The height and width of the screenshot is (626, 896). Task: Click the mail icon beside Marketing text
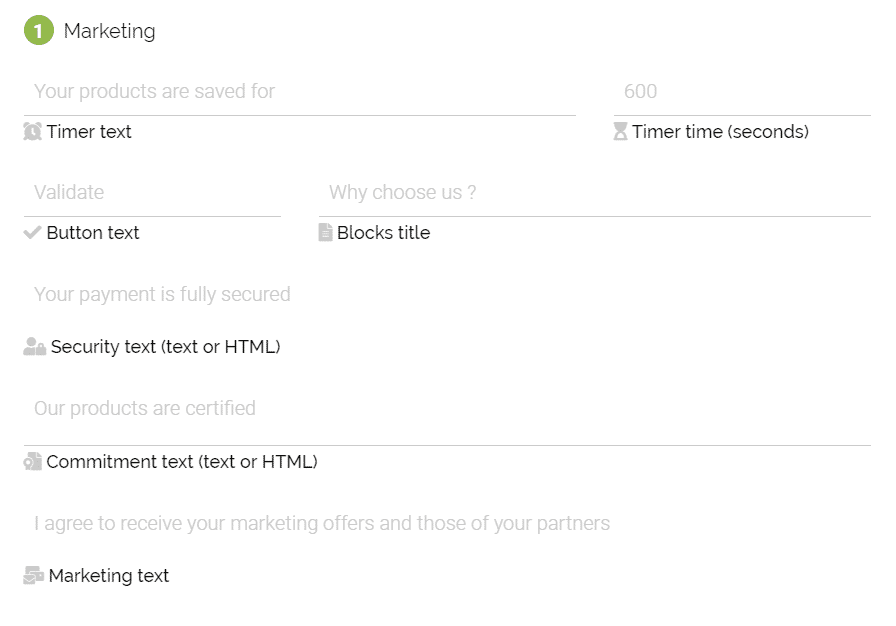click(x=33, y=575)
